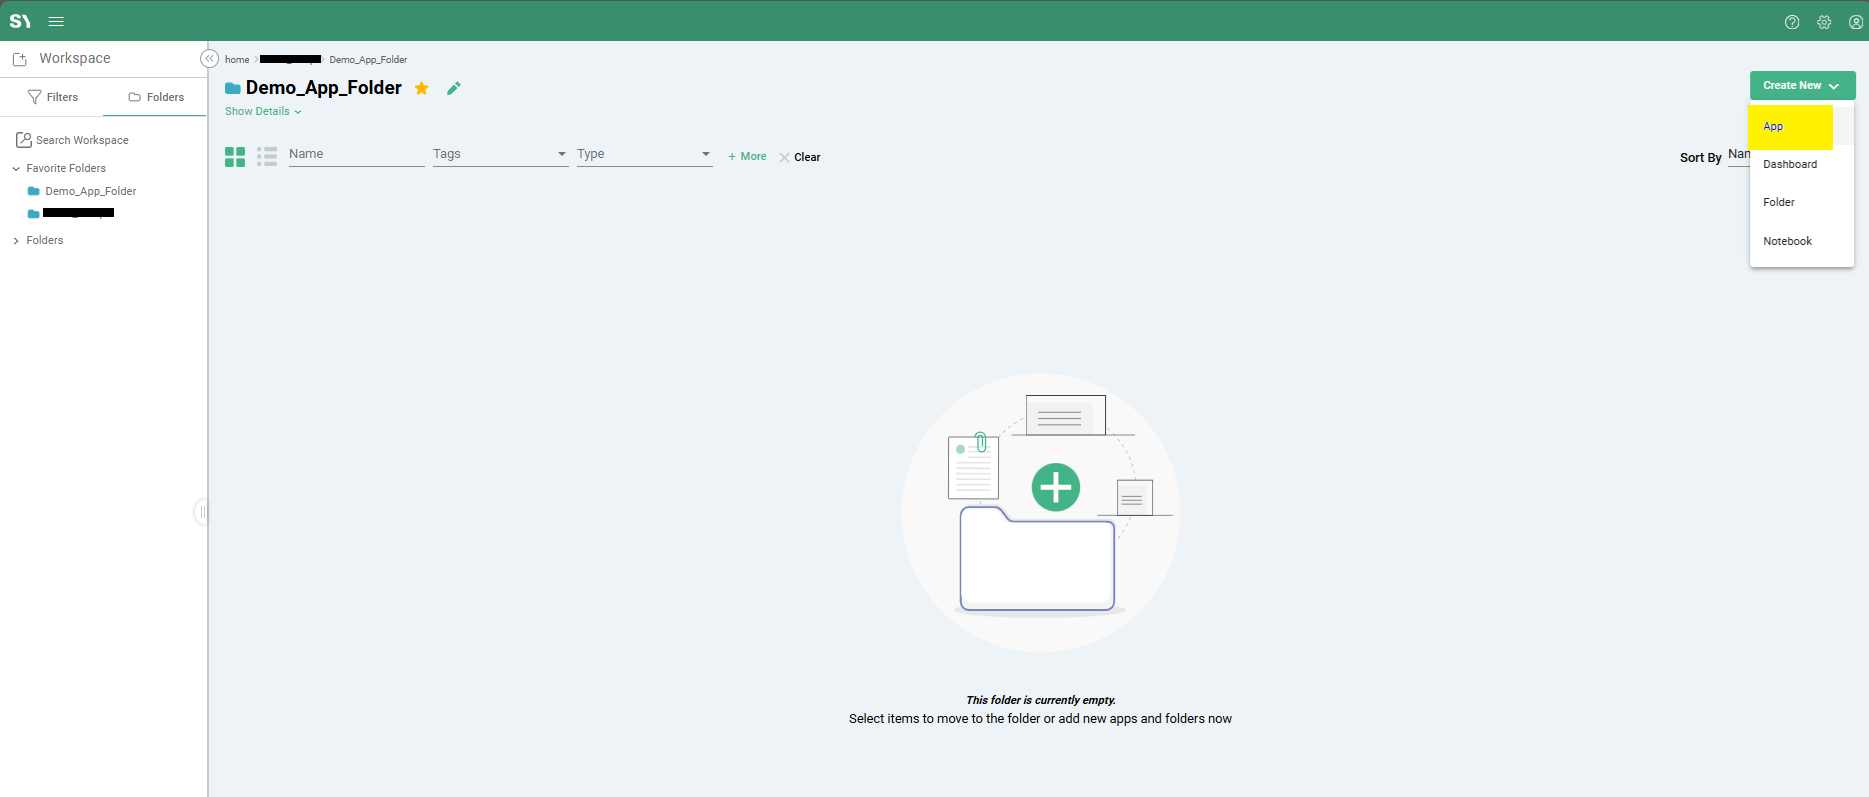The image size is (1869, 797).
Task: Click the Name filter input field
Action: coord(355,154)
